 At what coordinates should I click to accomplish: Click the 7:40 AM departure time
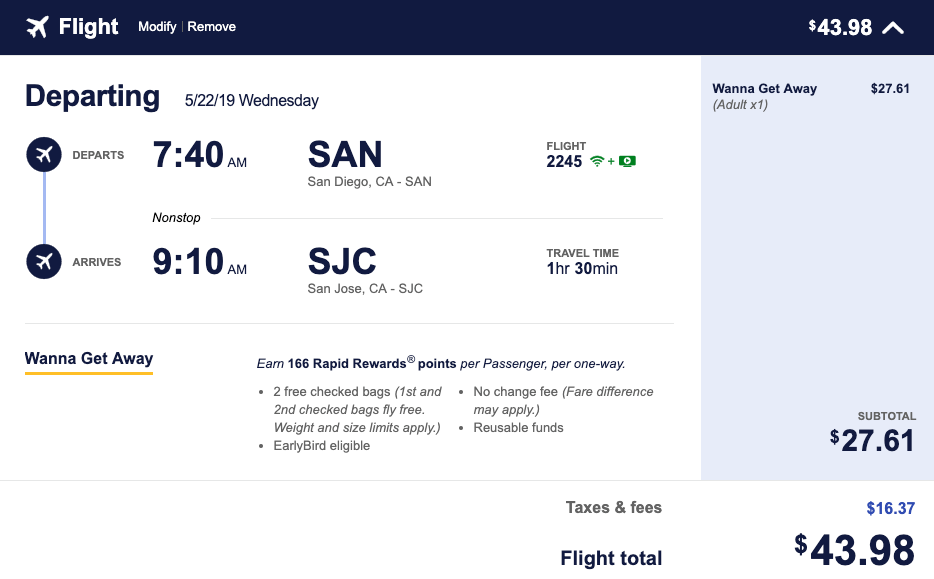pyautogui.click(x=199, y=155)
